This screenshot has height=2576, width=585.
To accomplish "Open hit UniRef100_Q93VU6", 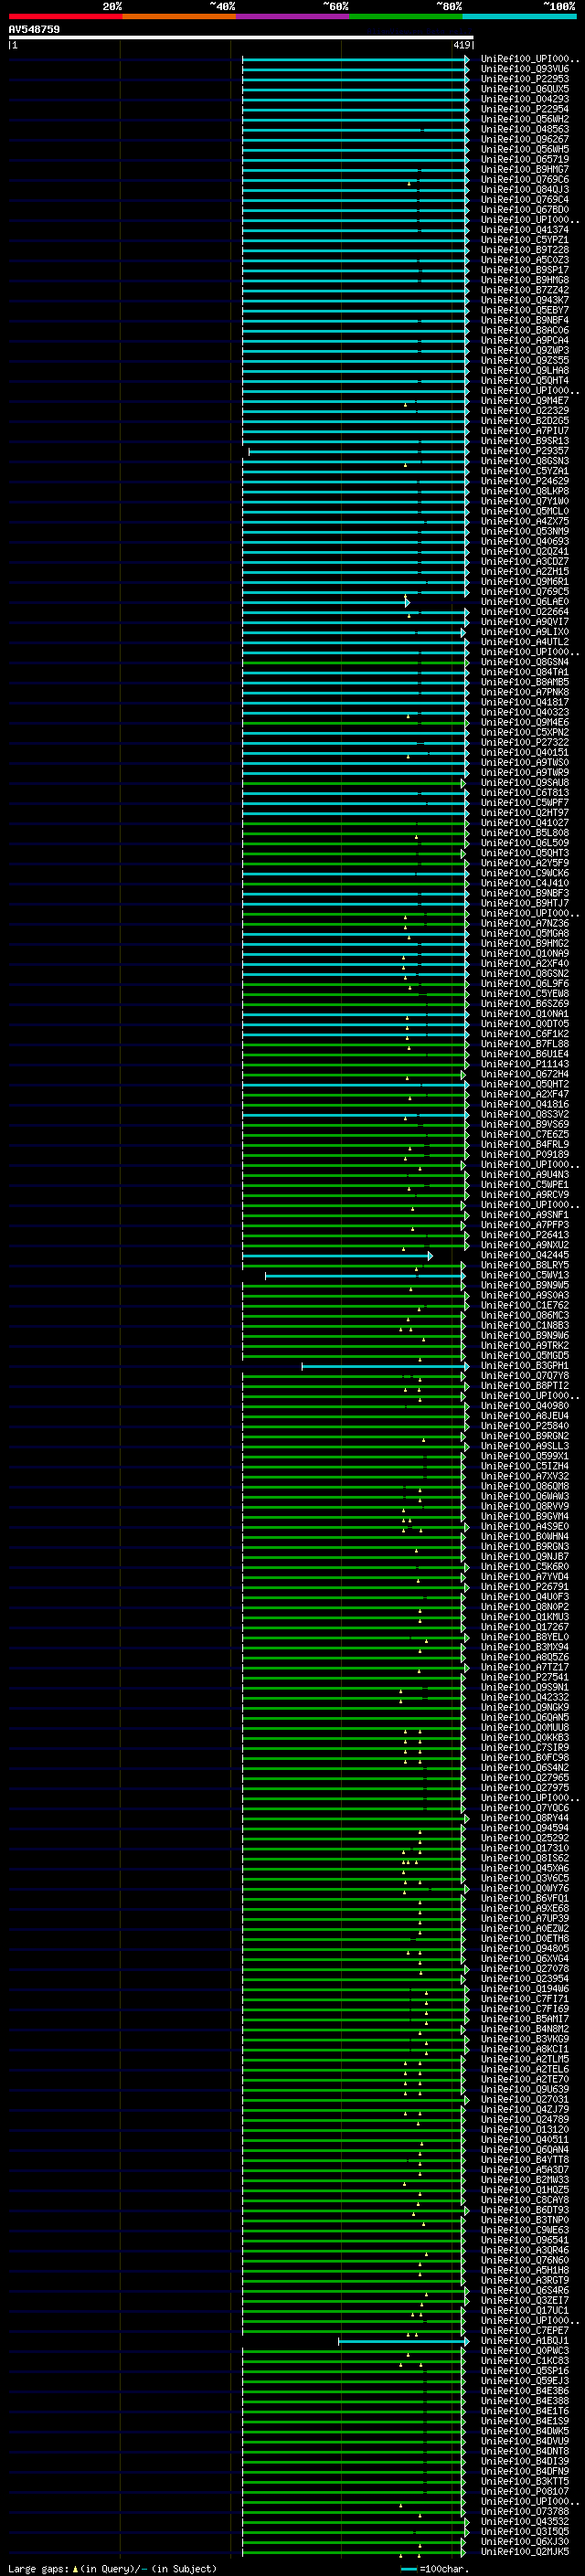I will click(525, 69).
